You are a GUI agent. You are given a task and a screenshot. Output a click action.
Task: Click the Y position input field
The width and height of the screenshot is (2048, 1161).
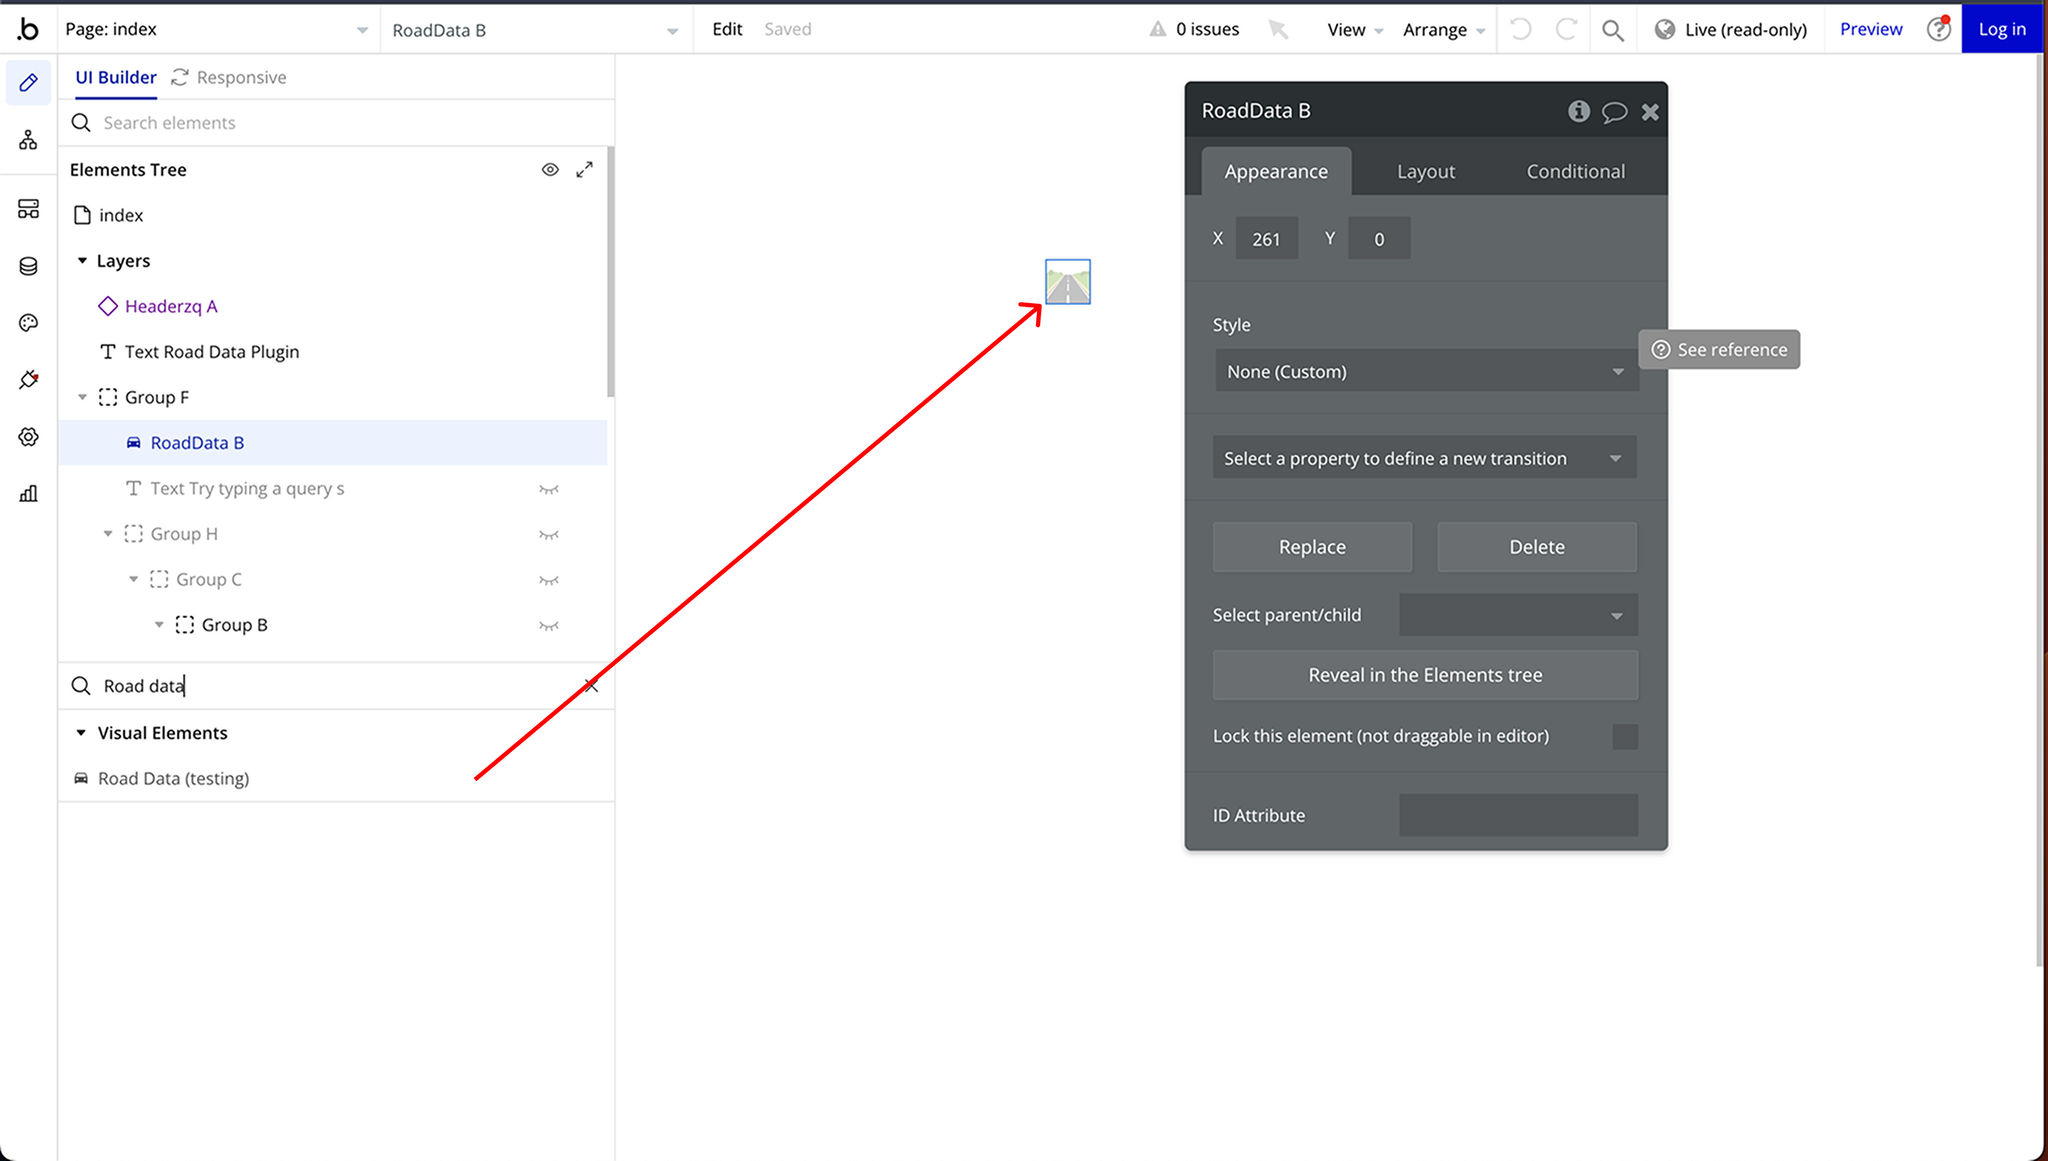[x=1377, y=238]
